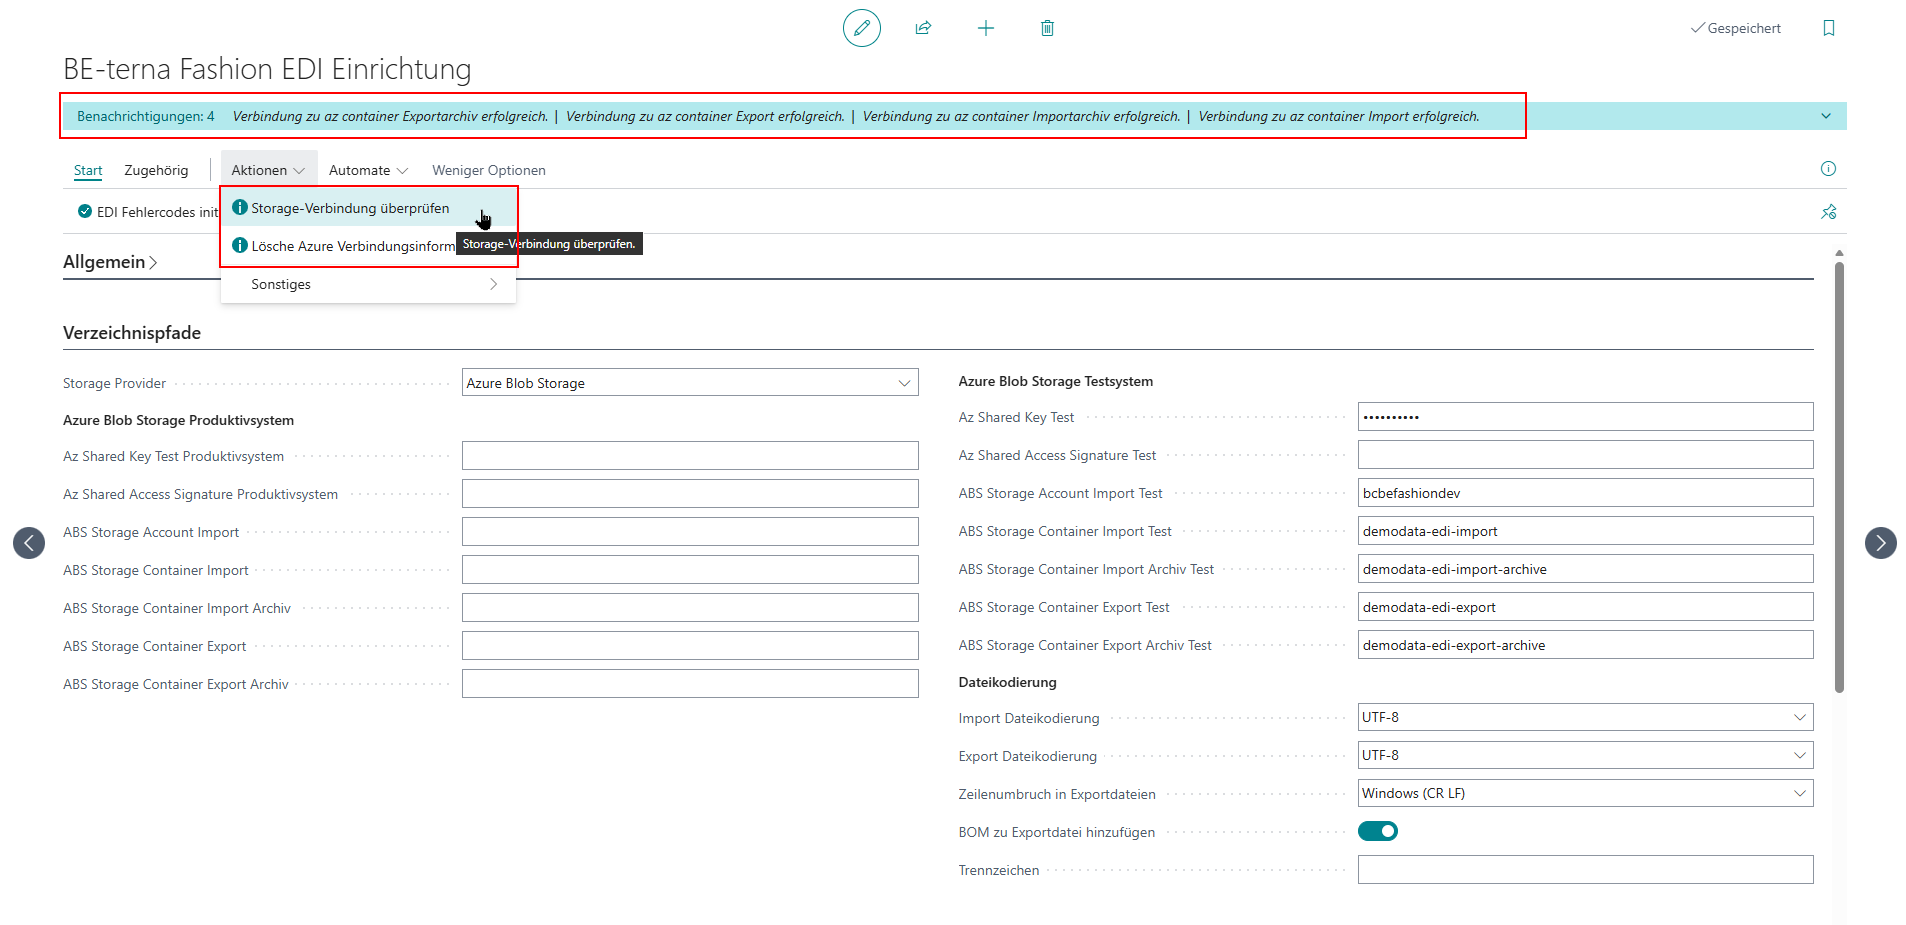Click Weniger Optionen

click(x=488, y=170)
